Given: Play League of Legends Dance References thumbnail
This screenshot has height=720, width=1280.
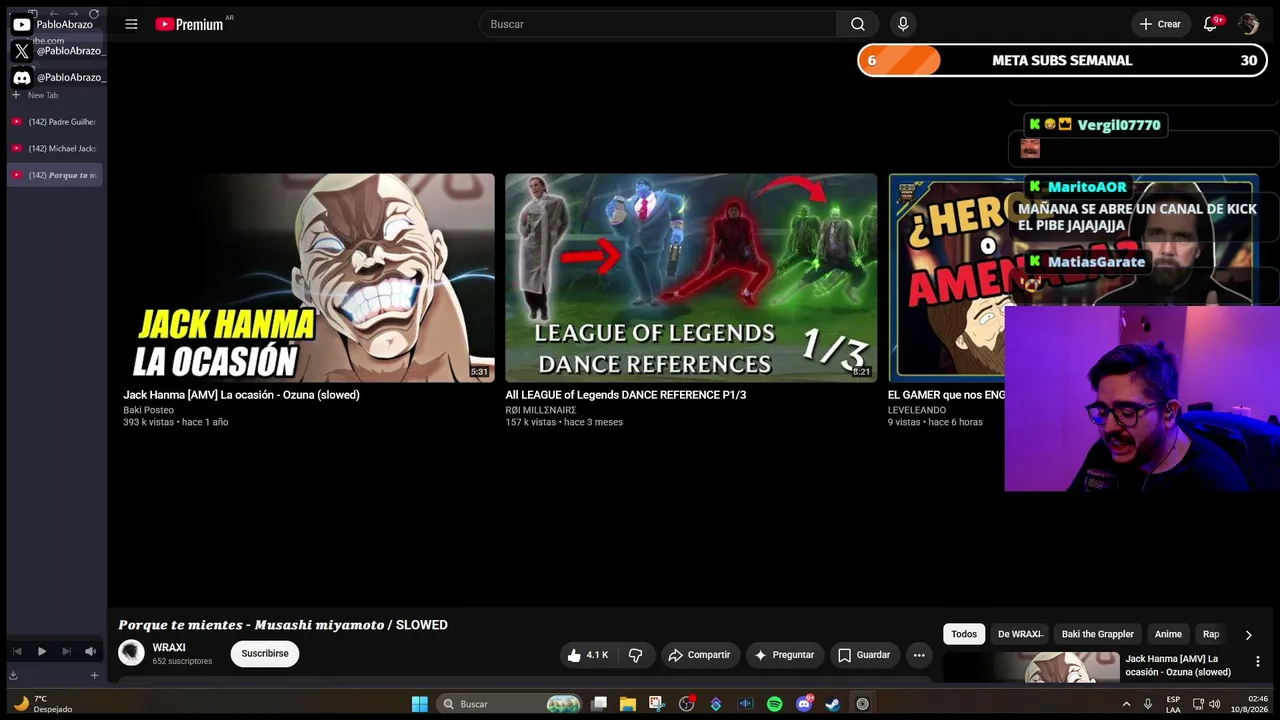Looking at the screenshot, I should pos(691,278).
